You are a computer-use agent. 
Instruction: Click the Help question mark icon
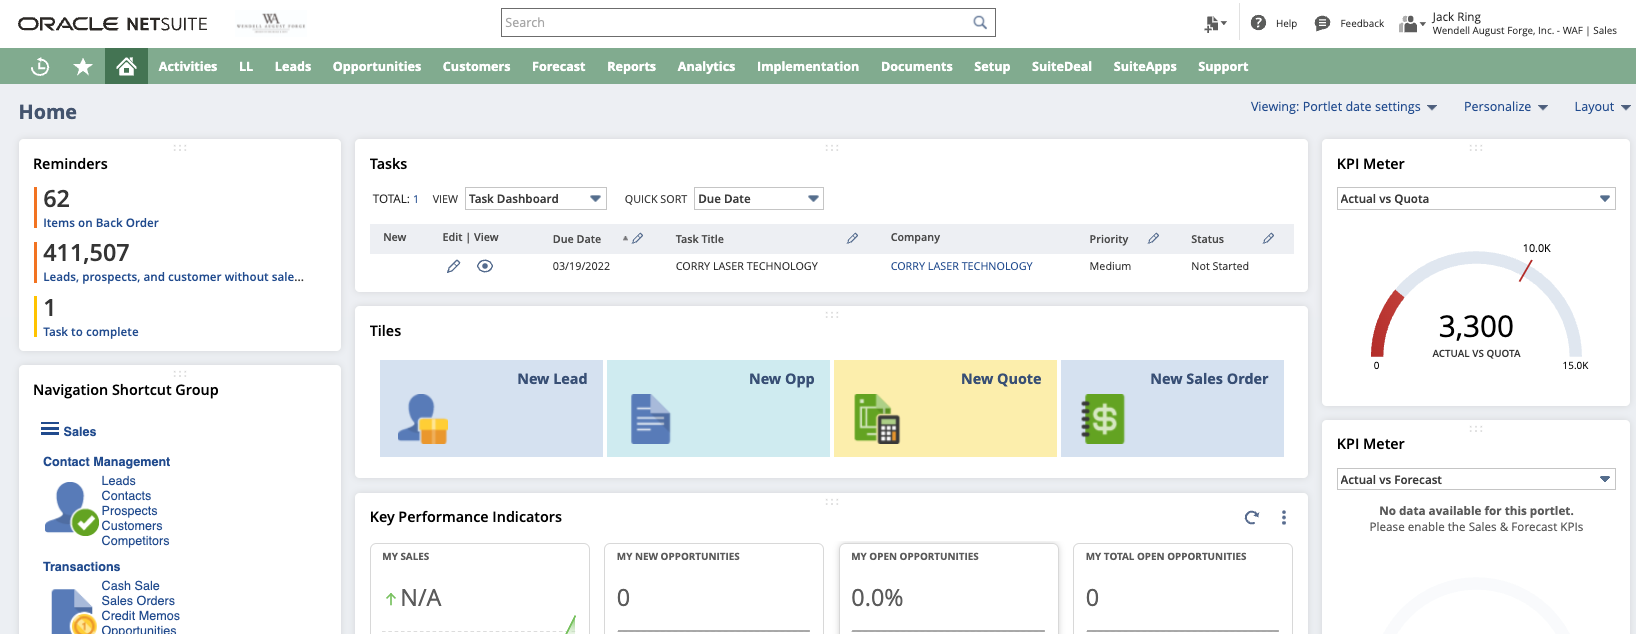pos(1258,23)
